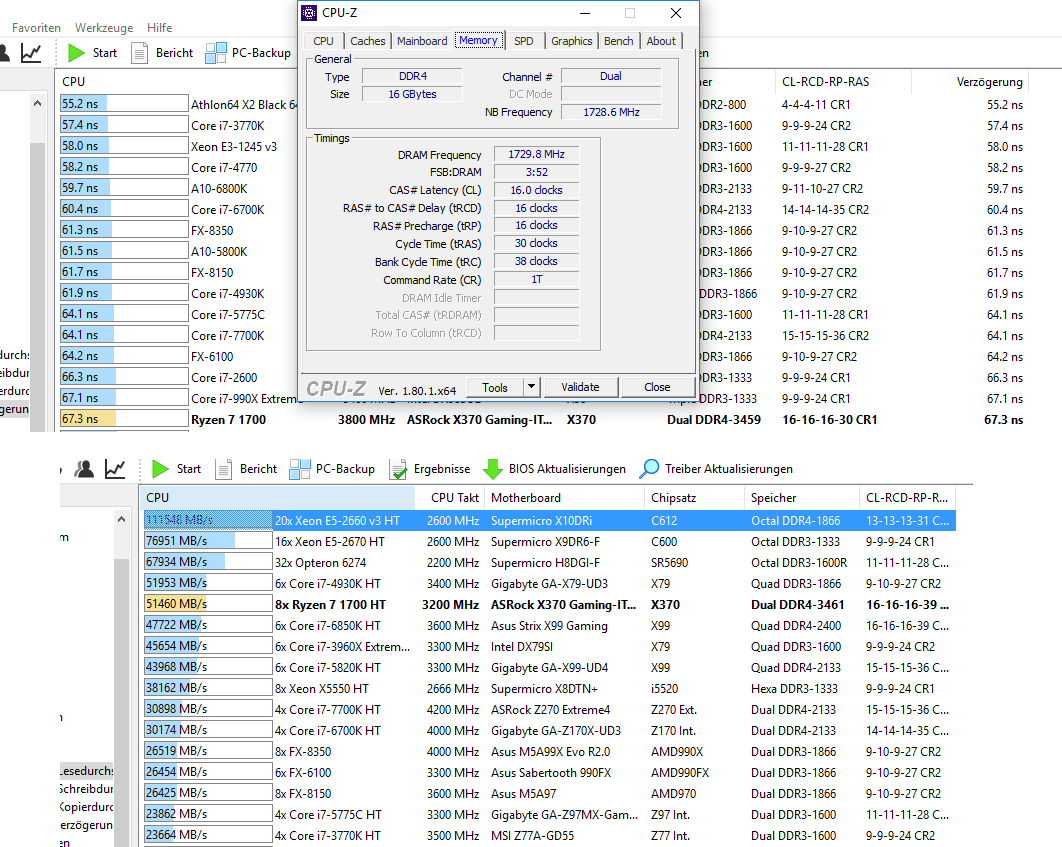Click the green Start play icon in lower toolbar

click(x=160, y=469)
